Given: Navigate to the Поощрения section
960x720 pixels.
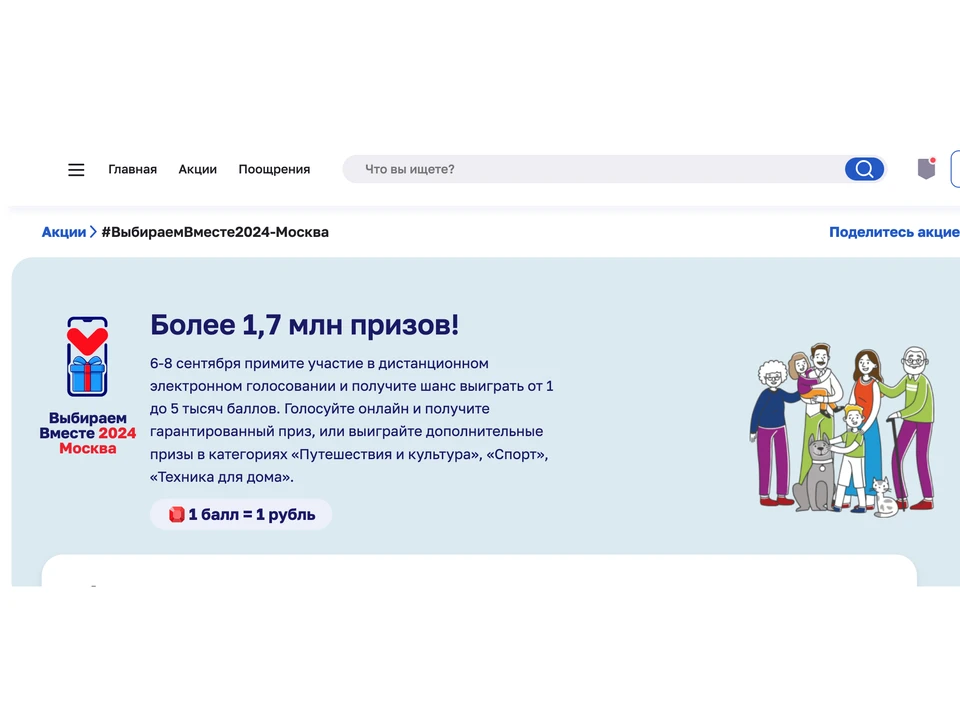Looking at the screenshot, I should click(x=274, y=170).
